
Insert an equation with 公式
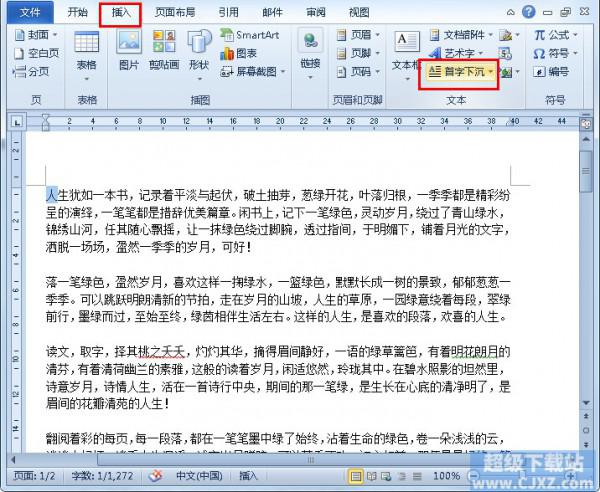coord(551,35)
